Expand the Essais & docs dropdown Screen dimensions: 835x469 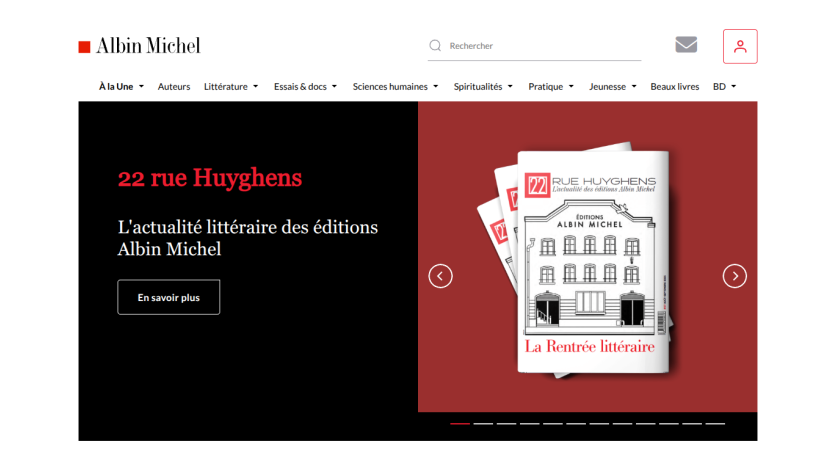coord(306,87)
